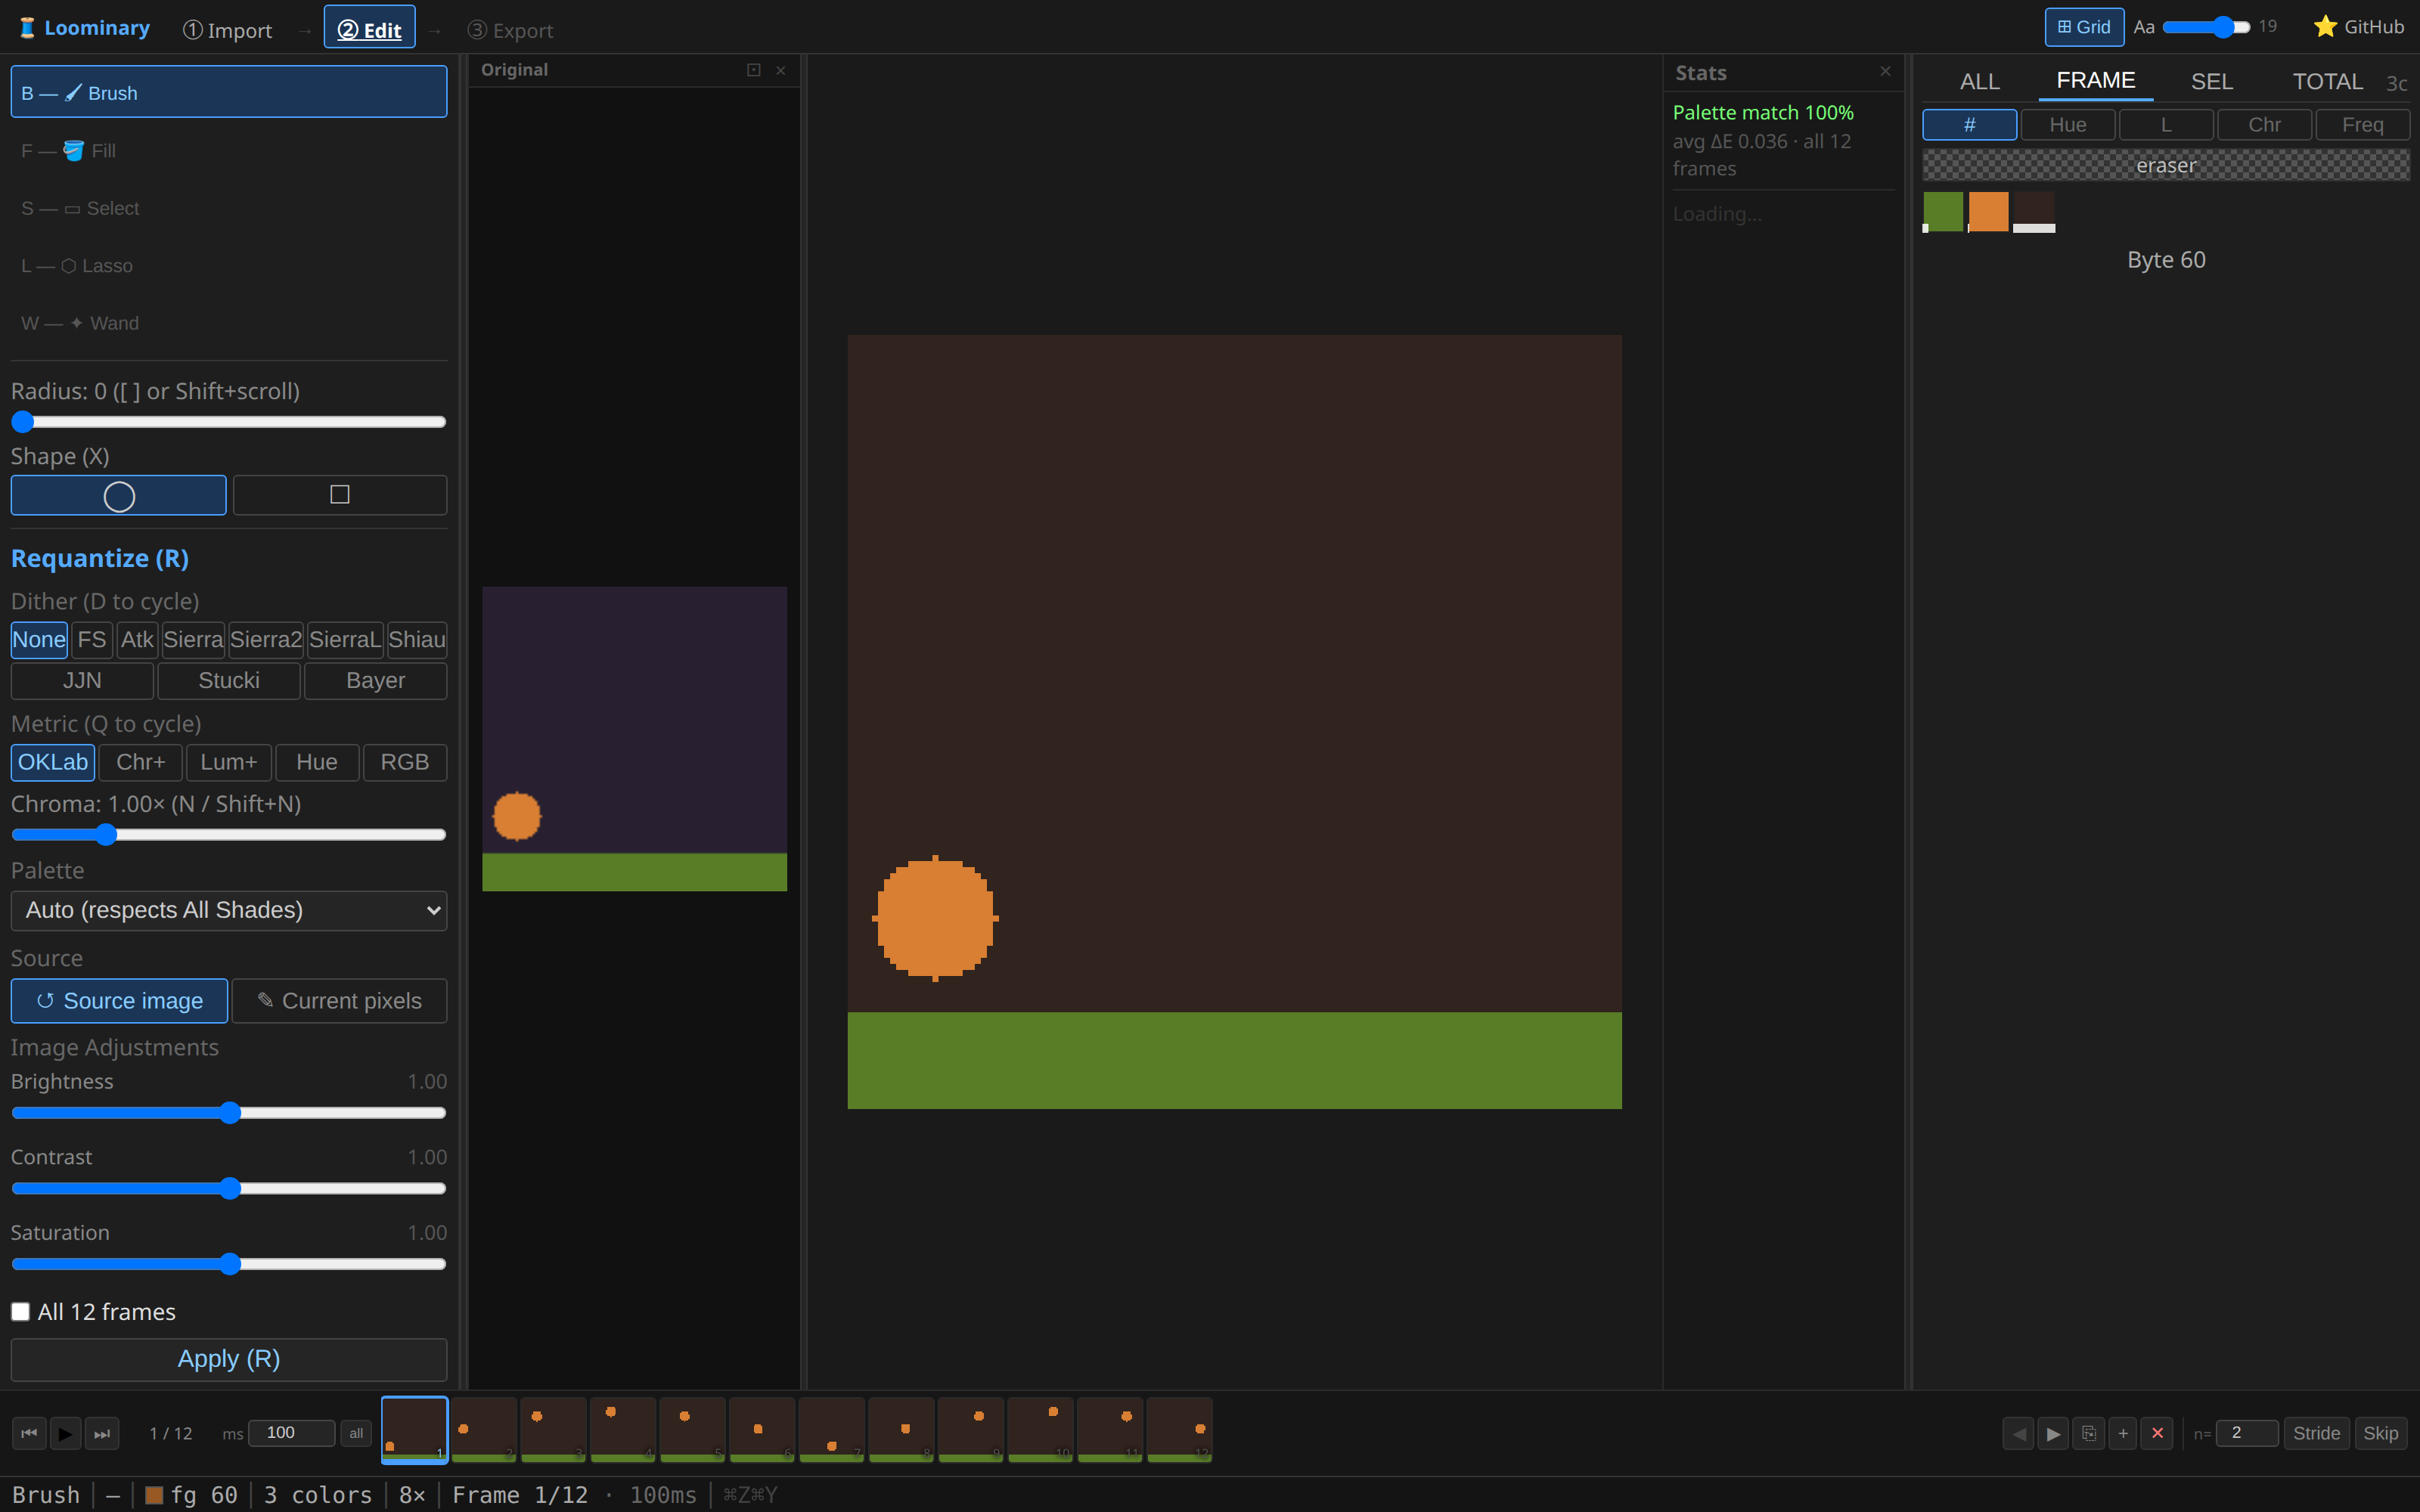Screen dimensions: 2420x1512
Task: Choose RGB metric
Action: point(404,762)
